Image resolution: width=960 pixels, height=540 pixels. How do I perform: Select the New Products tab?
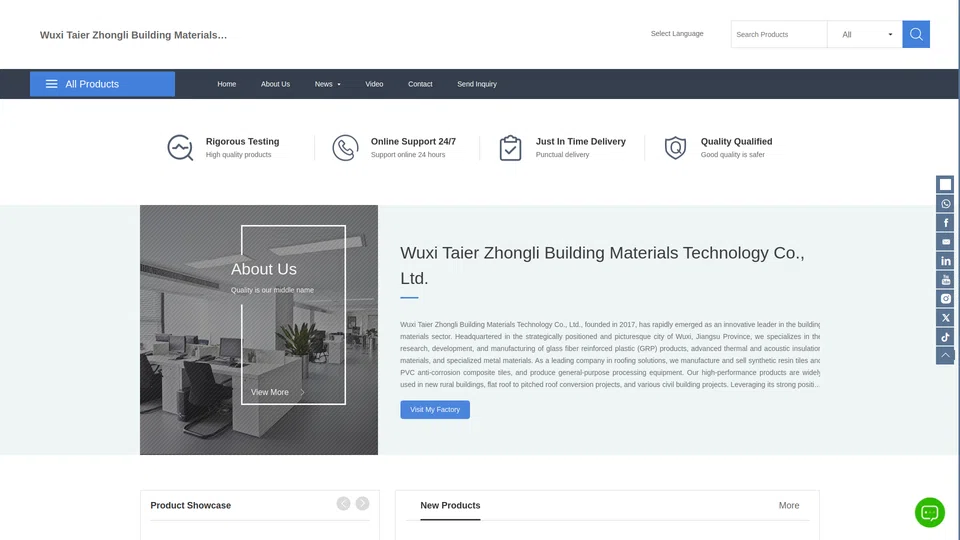point(450,505)
